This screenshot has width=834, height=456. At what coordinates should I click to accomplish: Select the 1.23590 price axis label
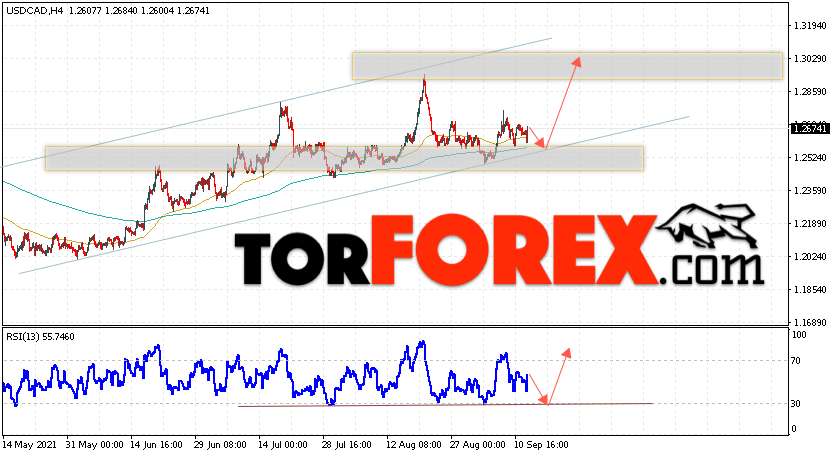[x=810, y=190]
